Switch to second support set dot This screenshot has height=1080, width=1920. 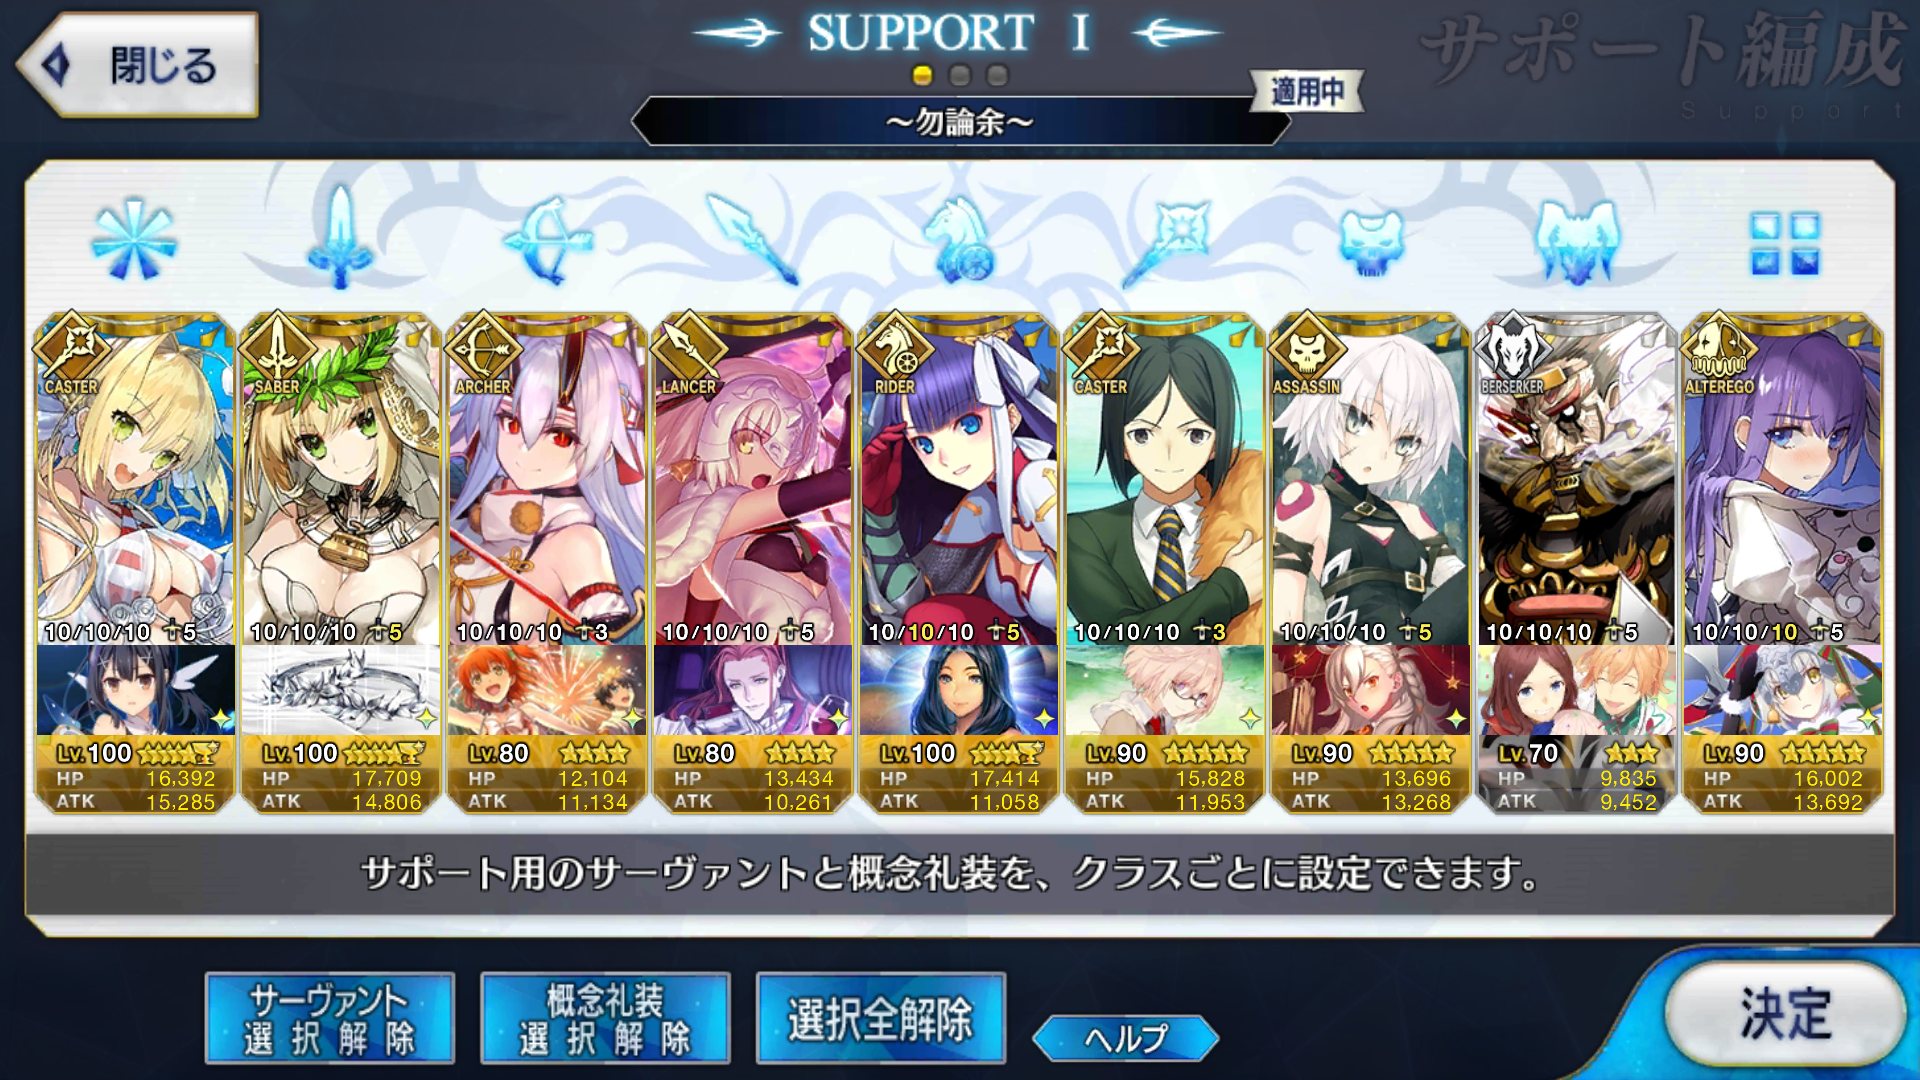pyautogui.click(x=960, y=75)
